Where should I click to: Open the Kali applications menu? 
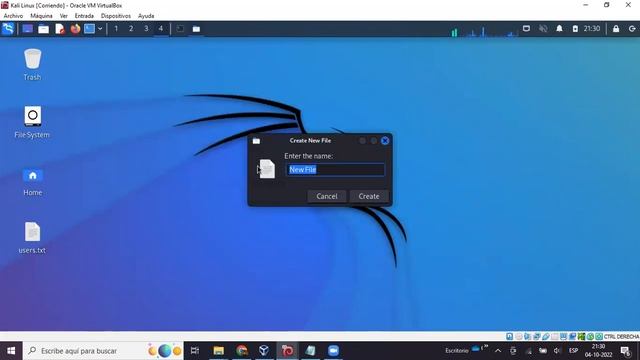coord(8,29)
